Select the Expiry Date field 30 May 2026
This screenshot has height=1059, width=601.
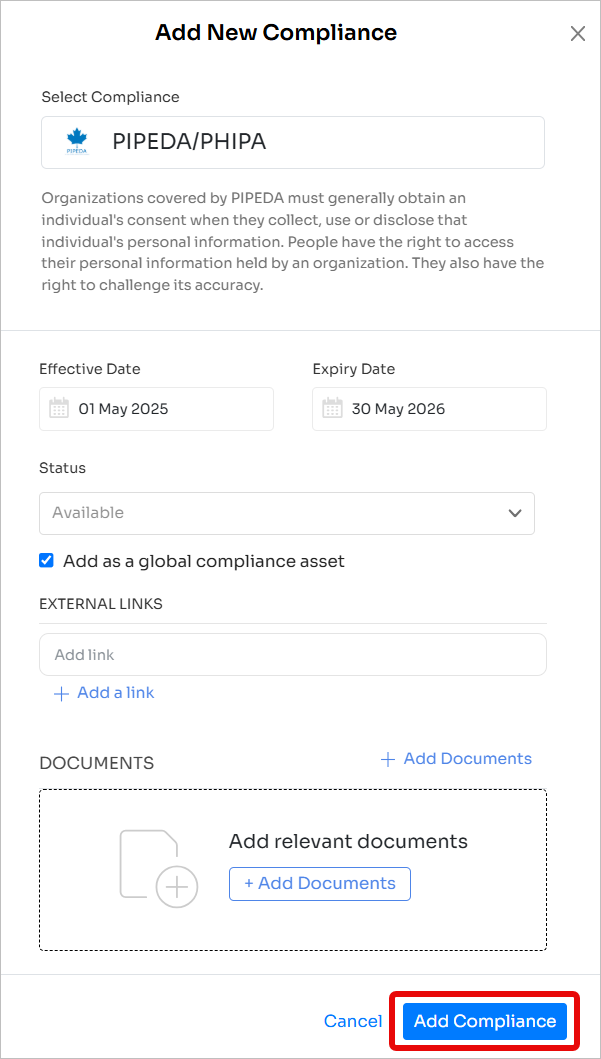429,409
